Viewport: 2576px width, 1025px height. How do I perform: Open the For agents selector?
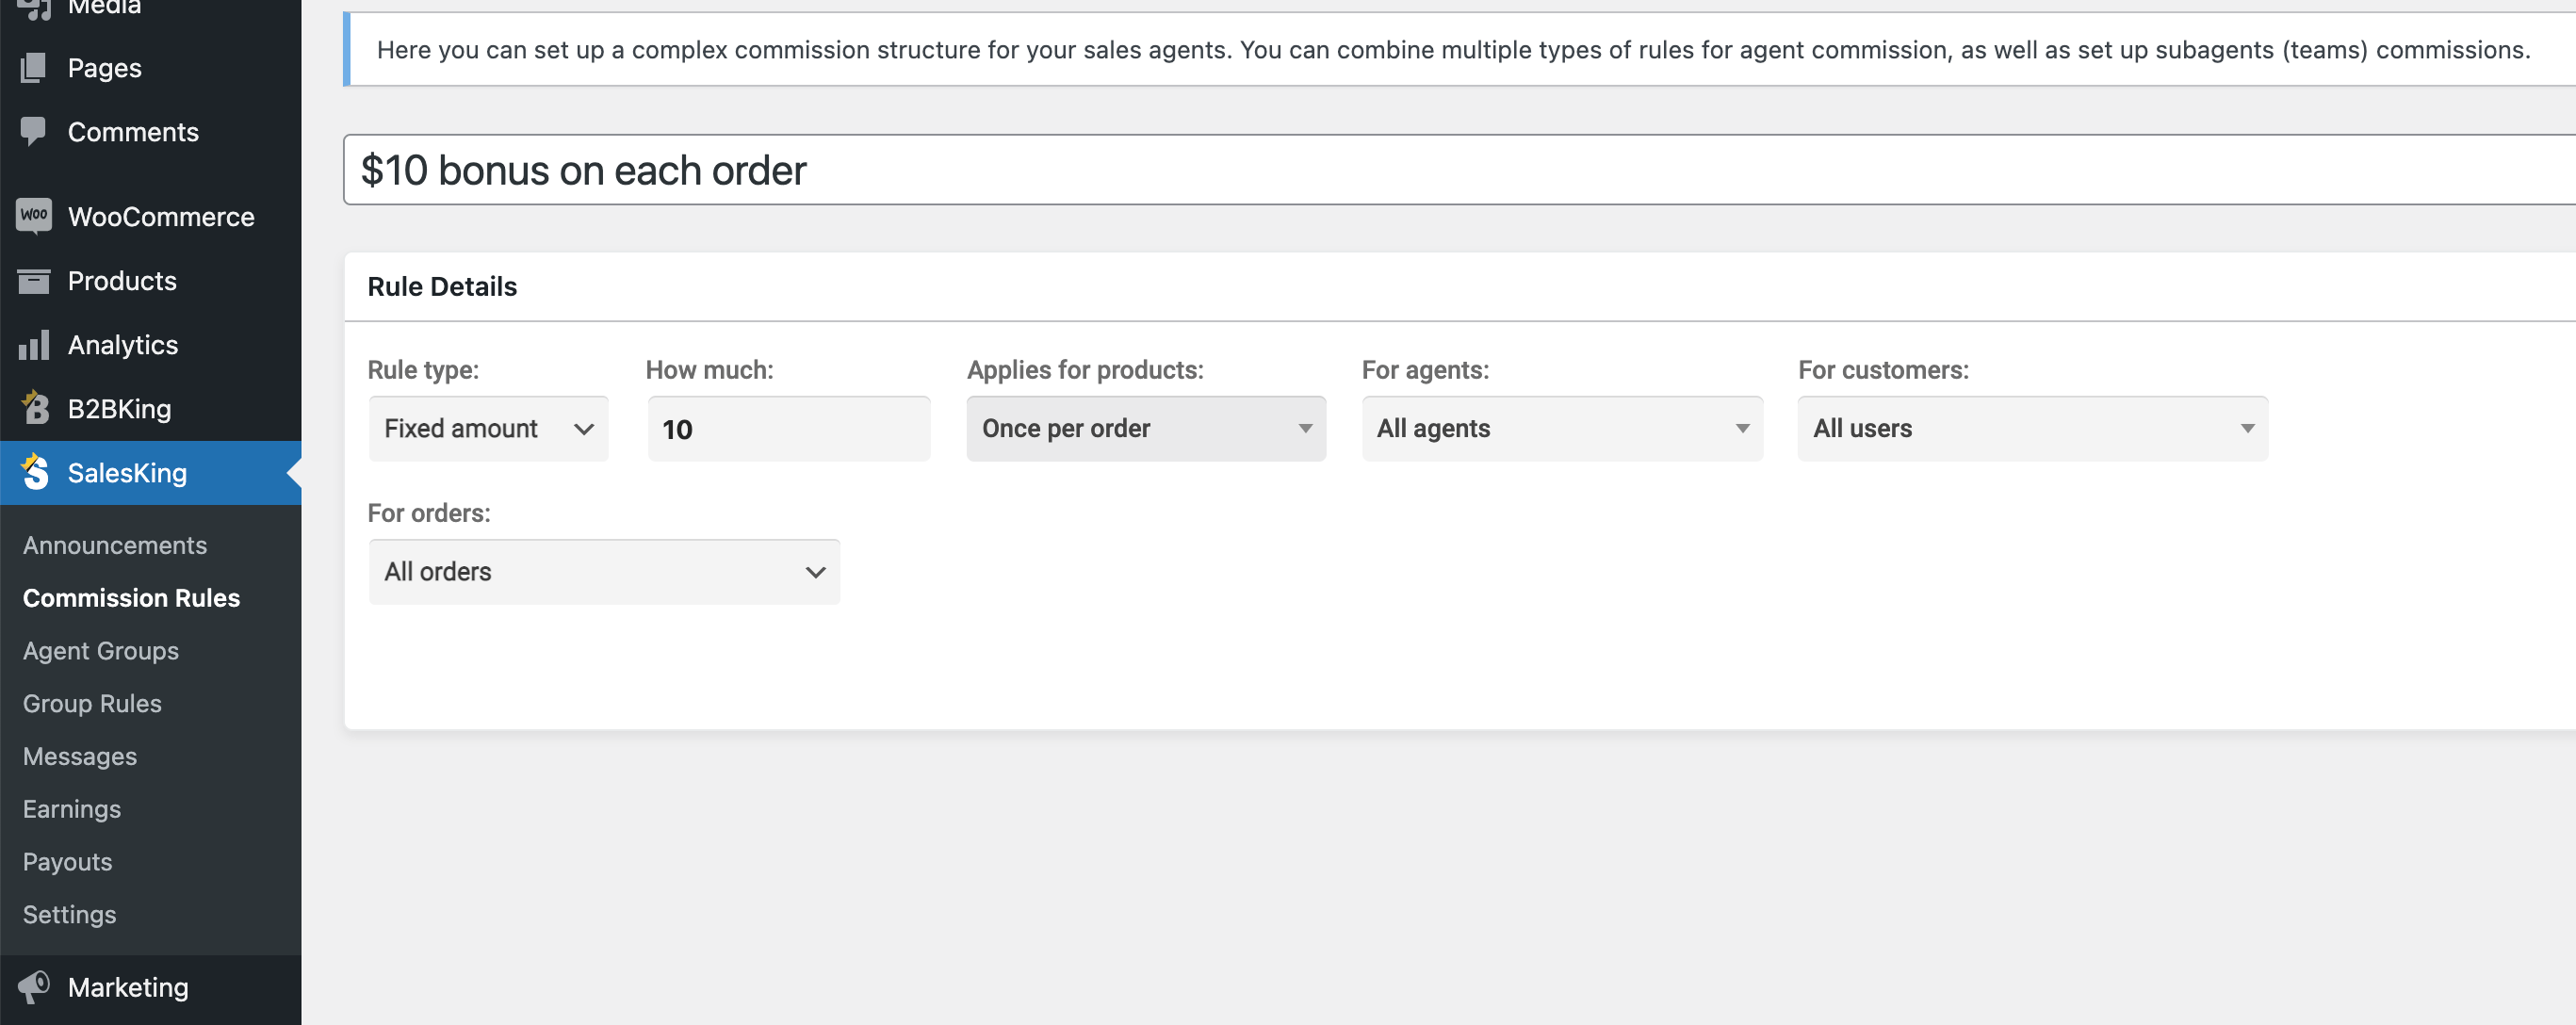click(1562, 428)
